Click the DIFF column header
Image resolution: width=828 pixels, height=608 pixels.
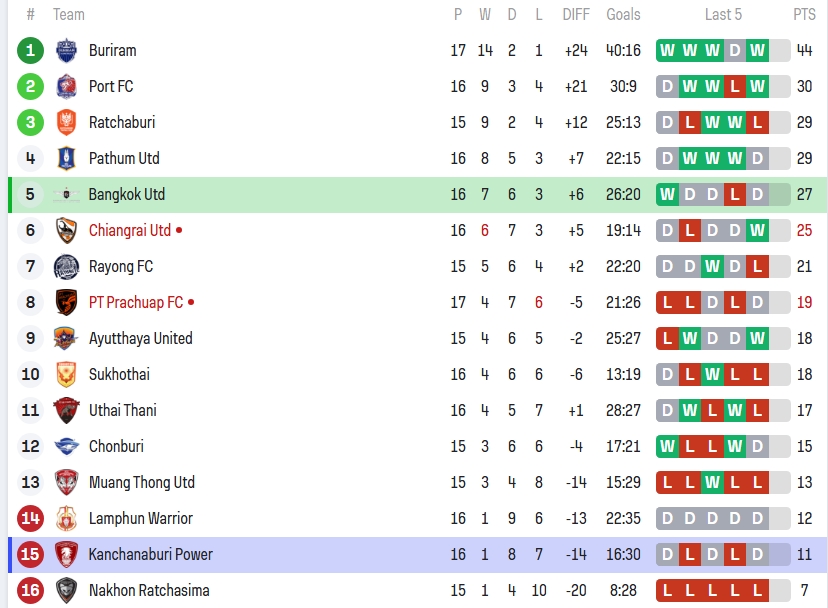[x=576, y=14]
